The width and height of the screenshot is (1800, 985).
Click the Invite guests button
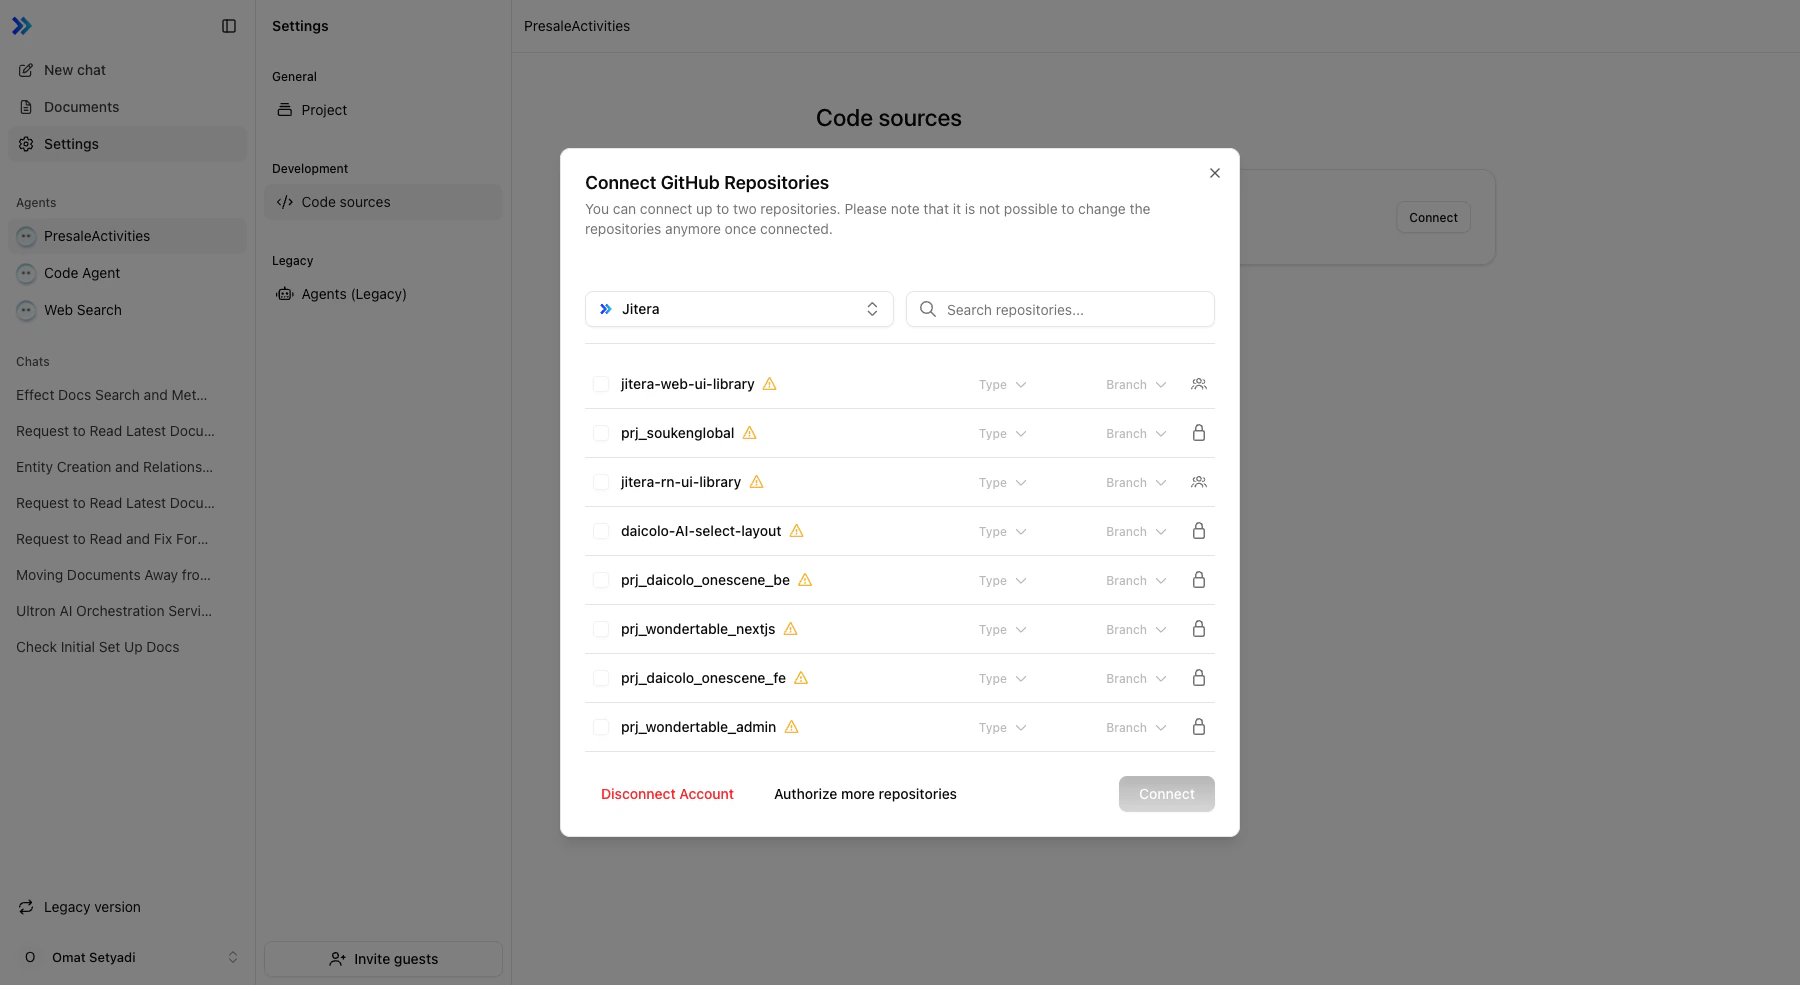[383, 959]
